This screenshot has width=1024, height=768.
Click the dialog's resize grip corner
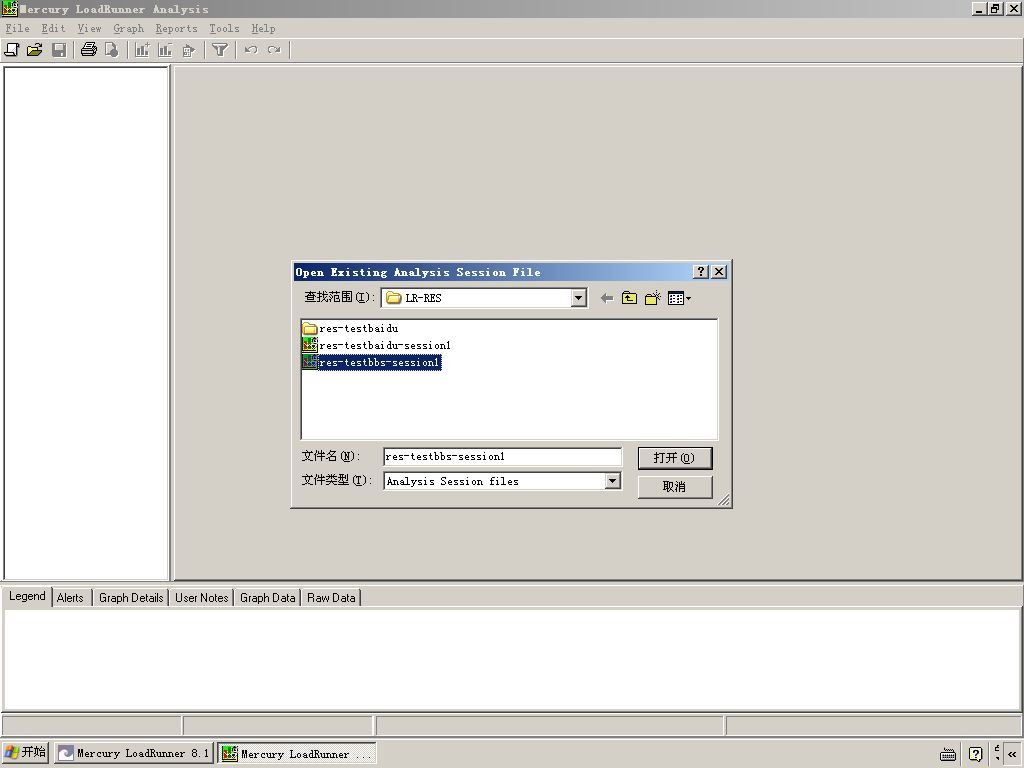[724, 500]
